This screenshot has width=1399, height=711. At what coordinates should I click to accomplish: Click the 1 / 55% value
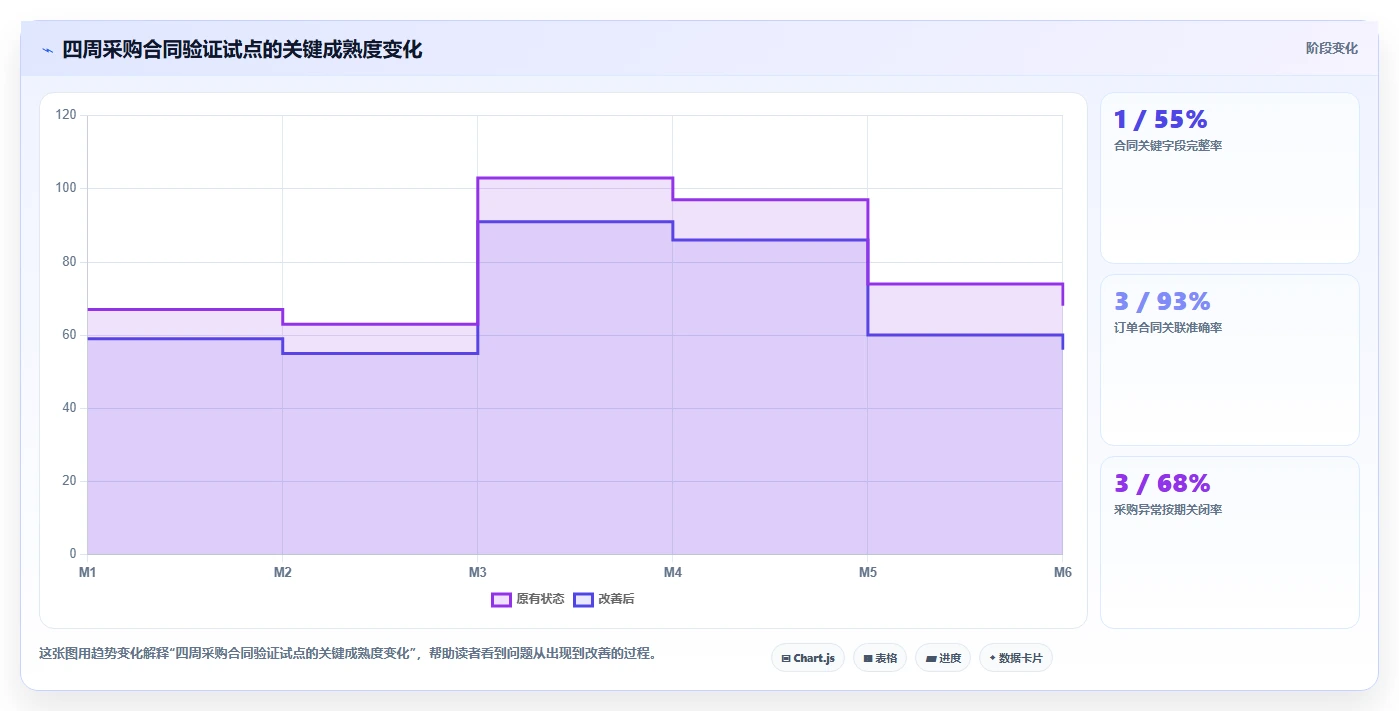(1161, 120)
